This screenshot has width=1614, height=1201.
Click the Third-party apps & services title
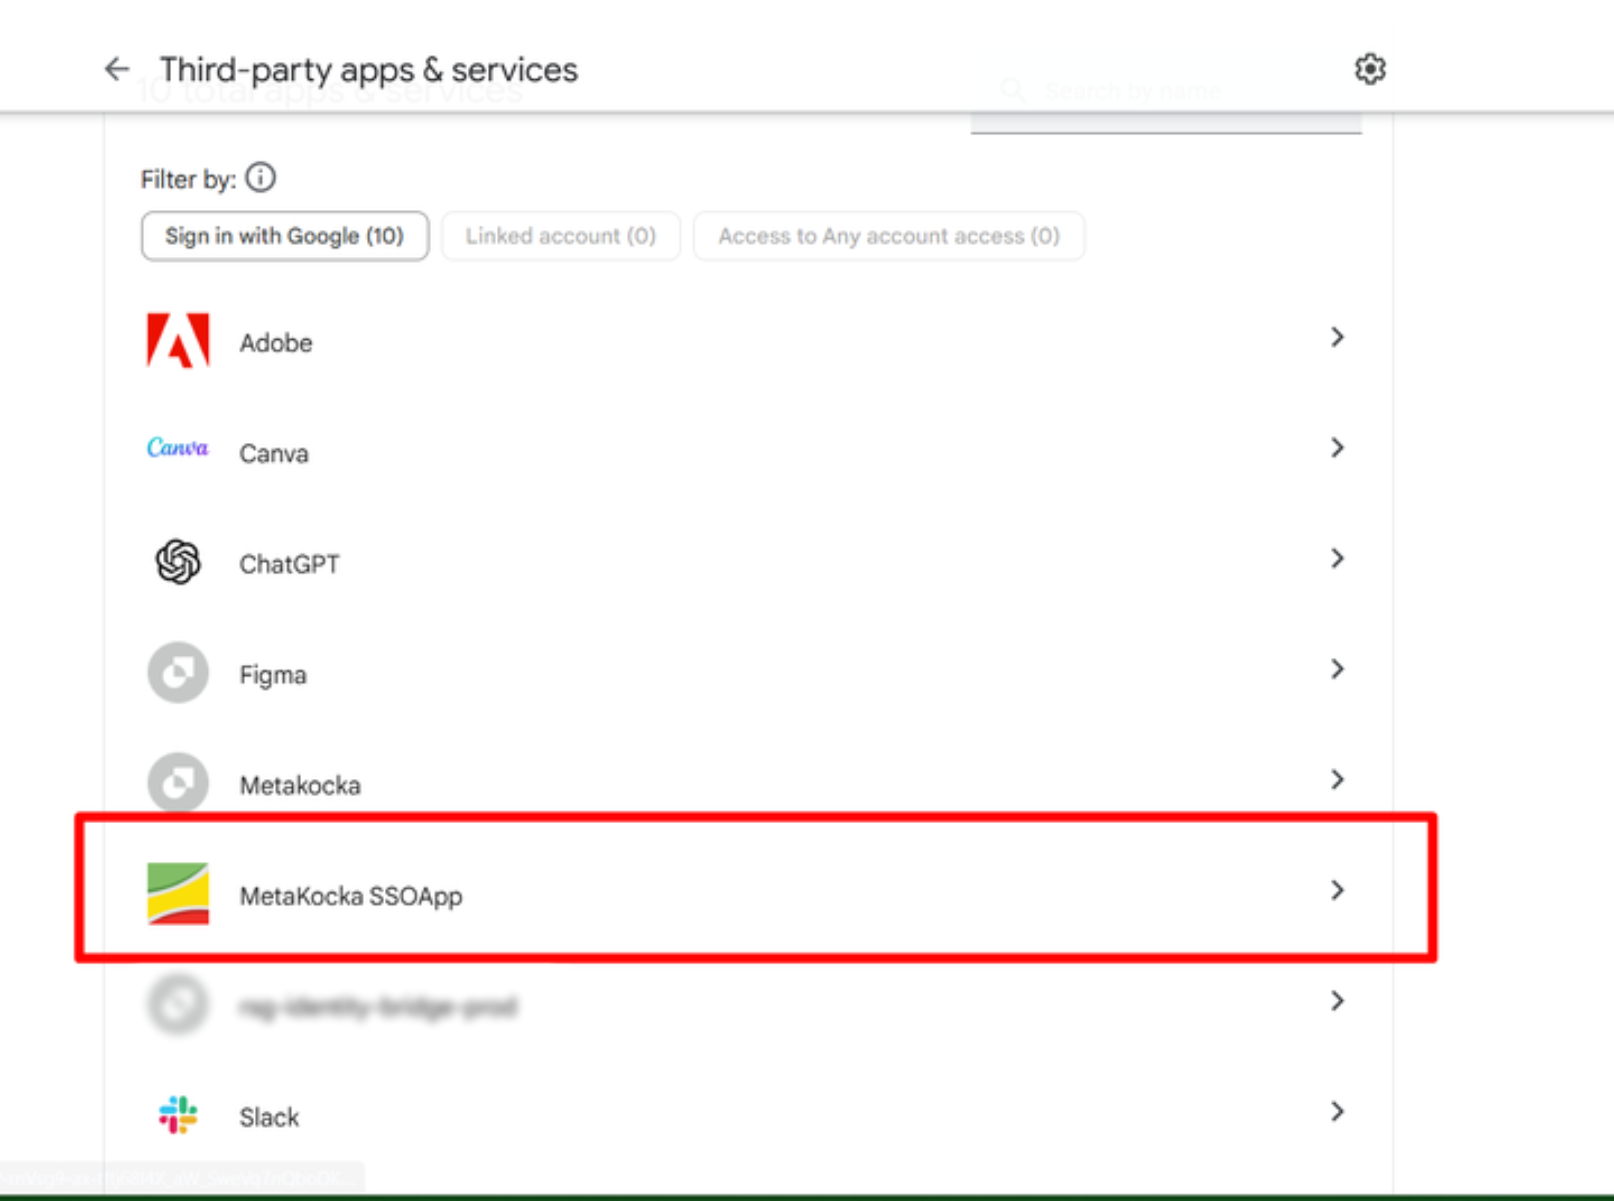click(369, 70)
